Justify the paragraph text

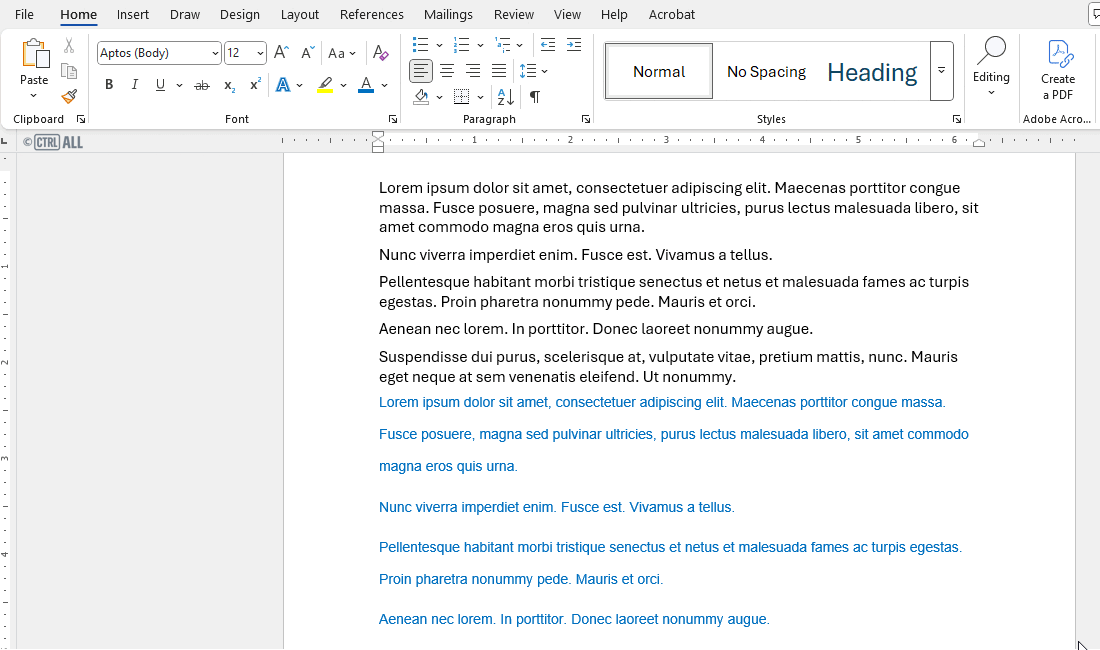click(x=498, y=70)
